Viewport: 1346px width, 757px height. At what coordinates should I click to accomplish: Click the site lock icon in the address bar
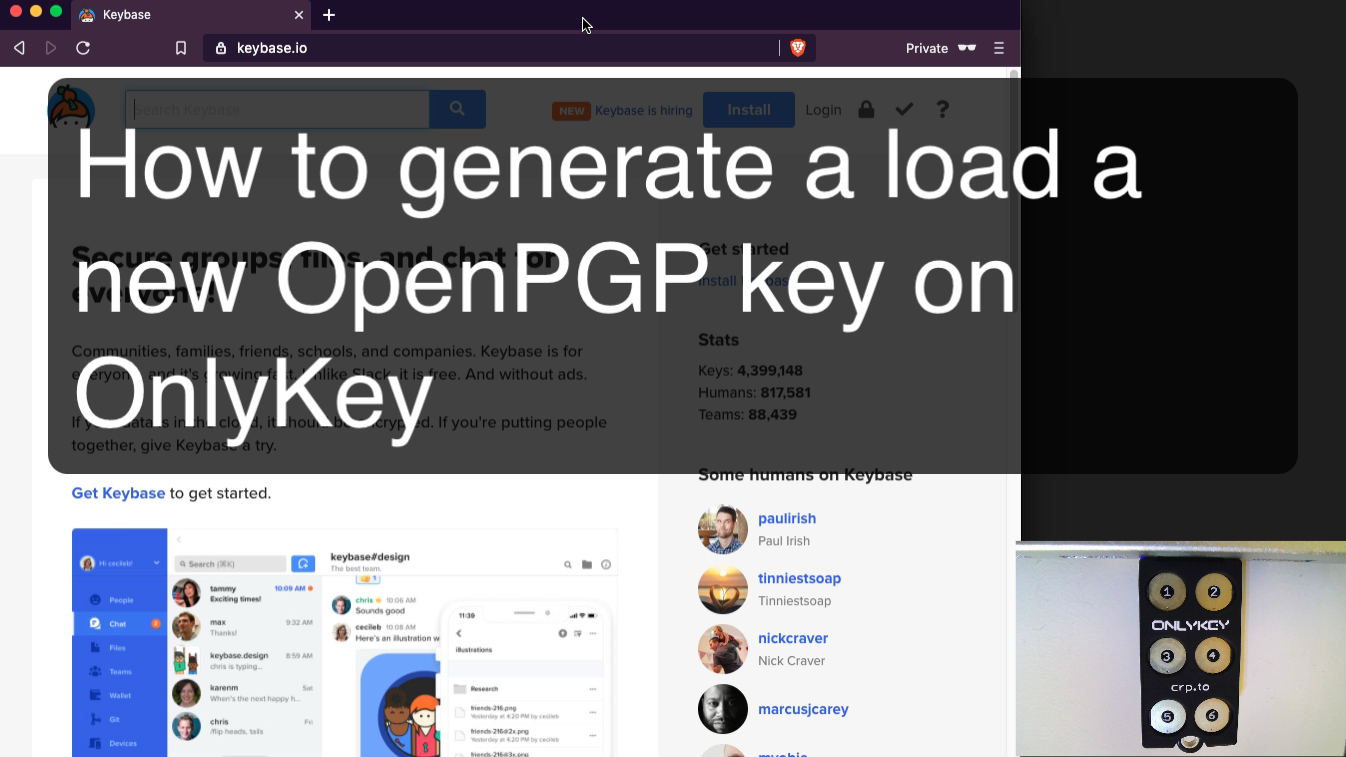point(221,48)
